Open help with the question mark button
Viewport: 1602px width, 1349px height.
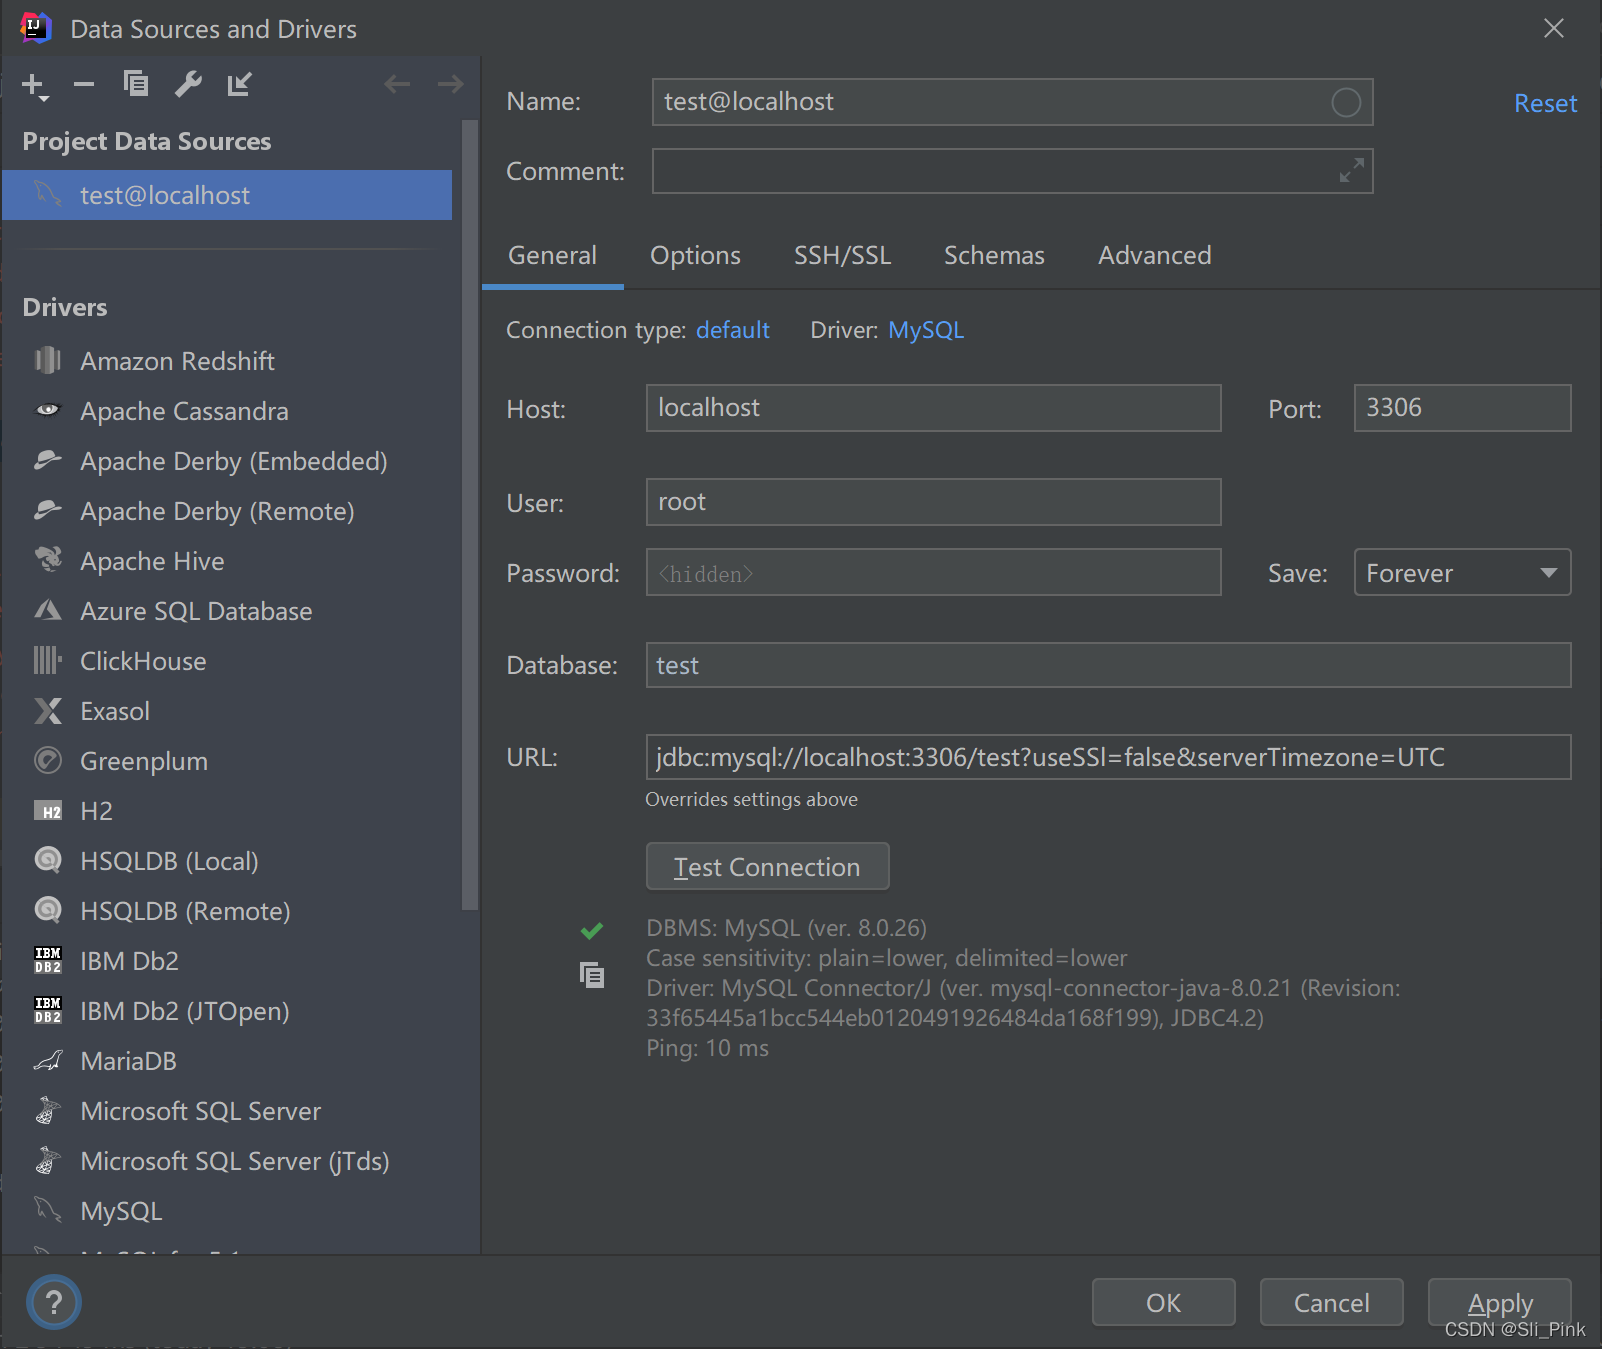[x=54, y=1302]
